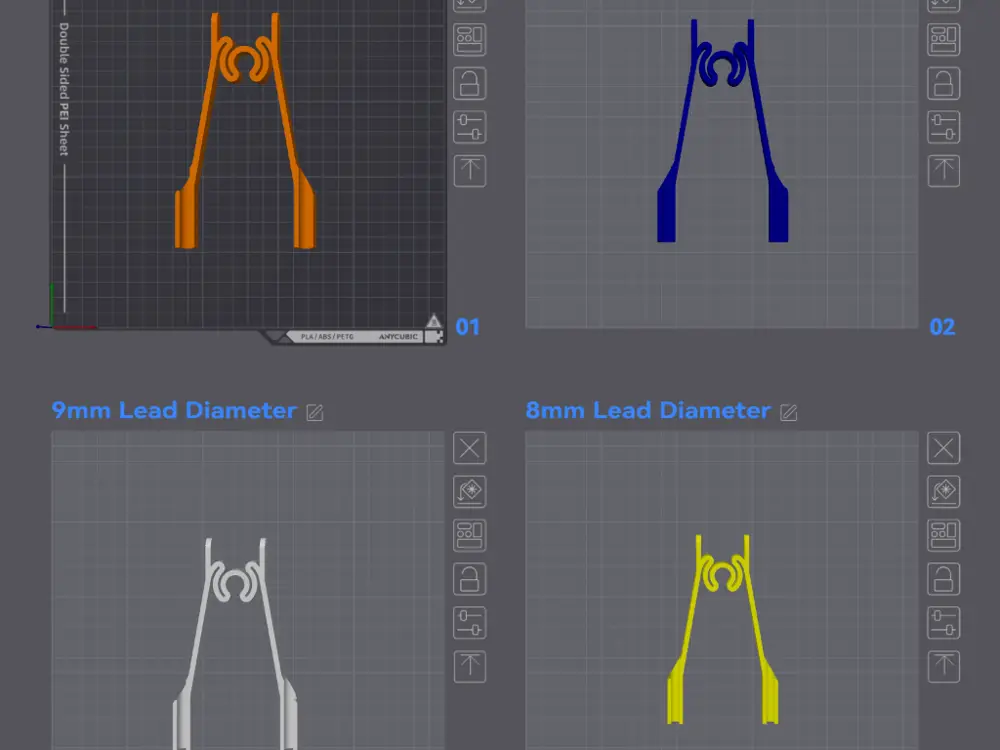Open plate settings for plate 02
1000x750 pixels.
point(943,127)
